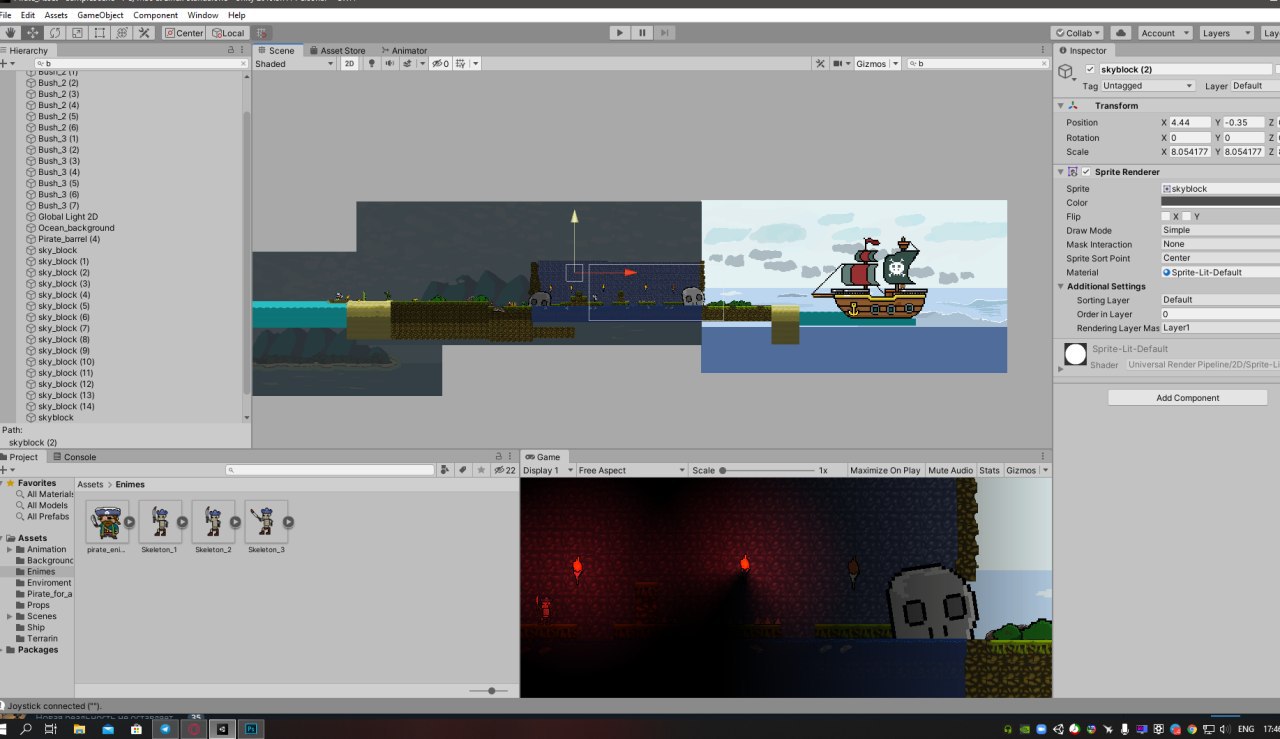Image resolution: width=1280 pixels, height=739 pixels.
Task: Open custom editor tools icon
Action: tap(144, 33)
